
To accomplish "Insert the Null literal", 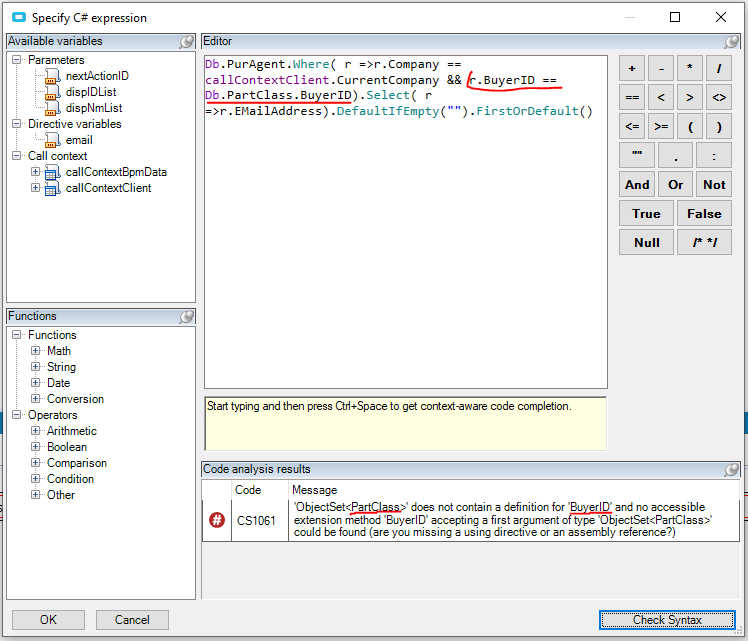I will pos(646,242).
